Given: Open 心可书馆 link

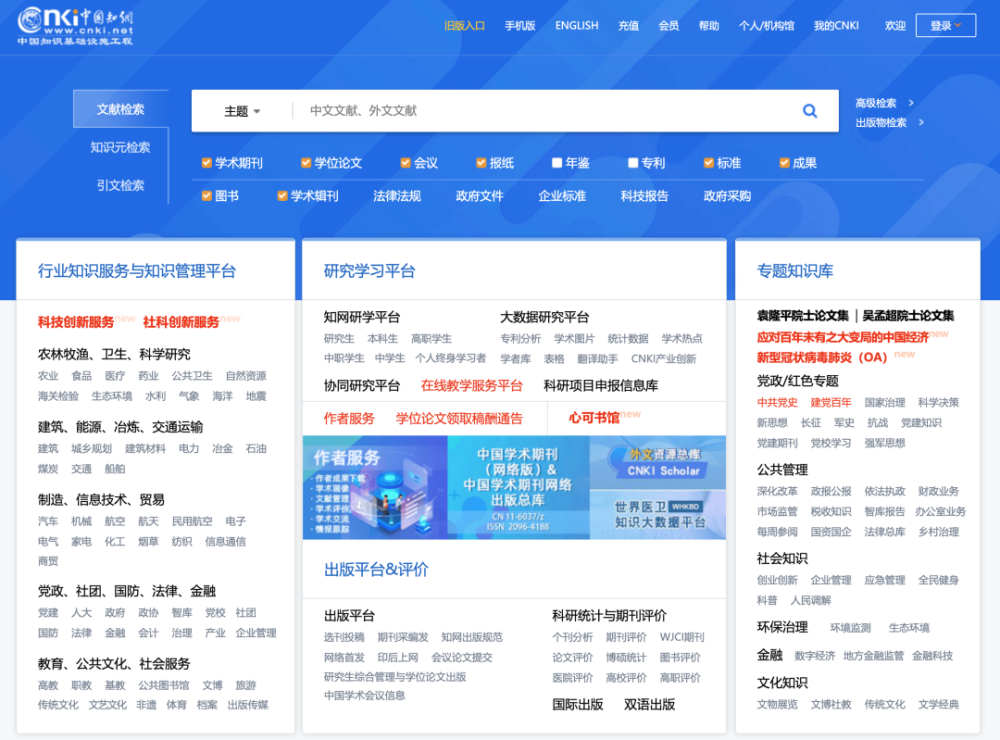Looking at the screenshot, I should 594,418.
